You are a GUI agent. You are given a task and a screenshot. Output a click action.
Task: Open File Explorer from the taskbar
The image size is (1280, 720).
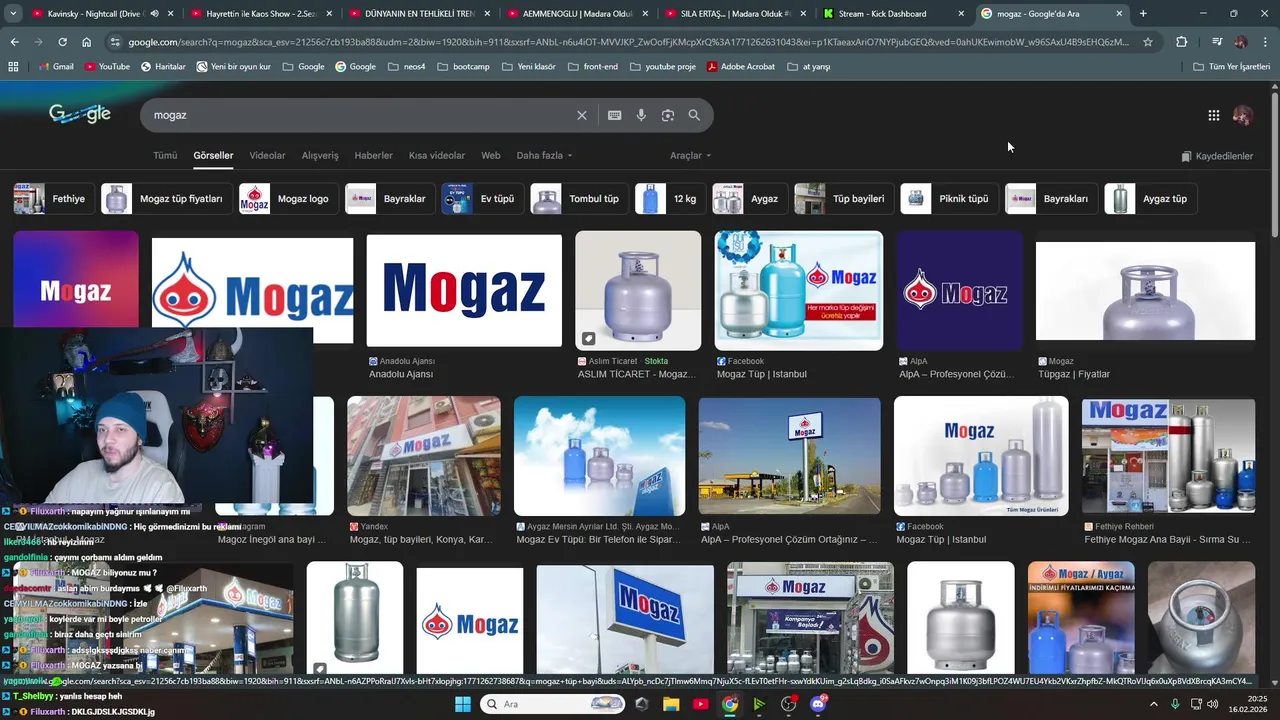click(x=671, y=704)
